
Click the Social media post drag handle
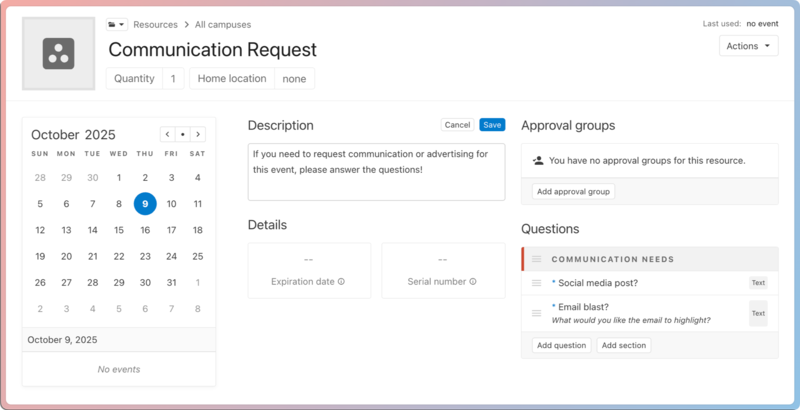(537, 284)
